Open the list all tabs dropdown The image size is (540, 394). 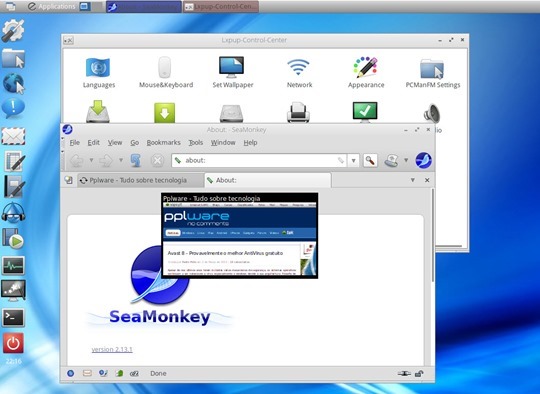tap(413, 180)
